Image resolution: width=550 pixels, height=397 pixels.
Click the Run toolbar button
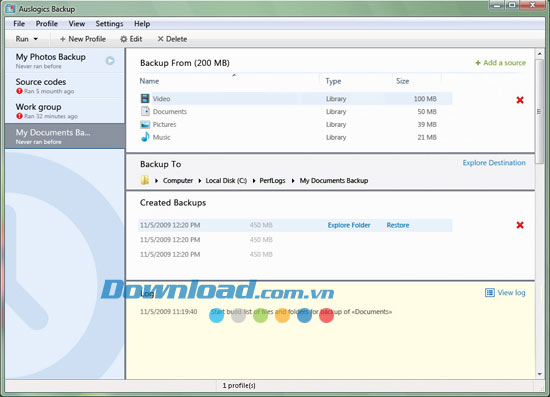pyautogui.click(x=22, y=39)
